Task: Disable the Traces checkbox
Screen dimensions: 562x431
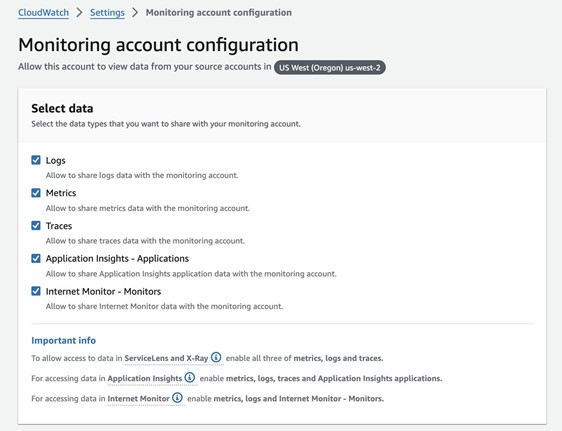Action: tap(36, 225)
